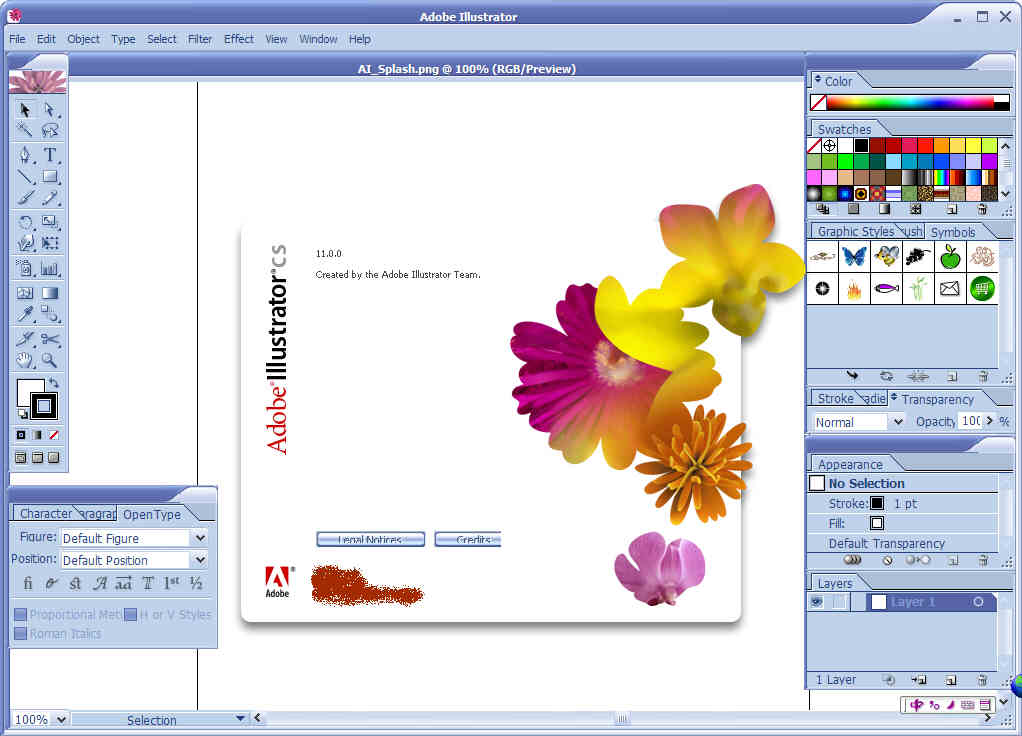Pick the Symbol Sprayer tool
Viewport: 1022px width, 736px height.
(25, 267)
